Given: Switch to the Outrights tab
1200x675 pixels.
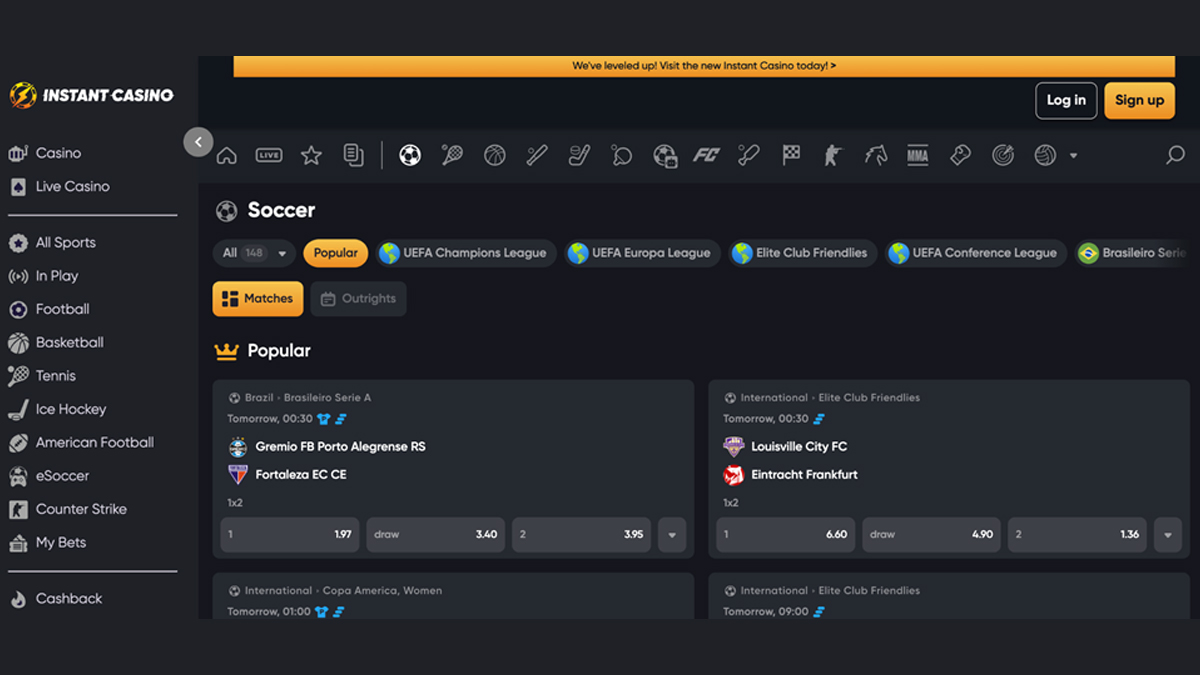Looking at the screenshot, I should coord(359,298).
